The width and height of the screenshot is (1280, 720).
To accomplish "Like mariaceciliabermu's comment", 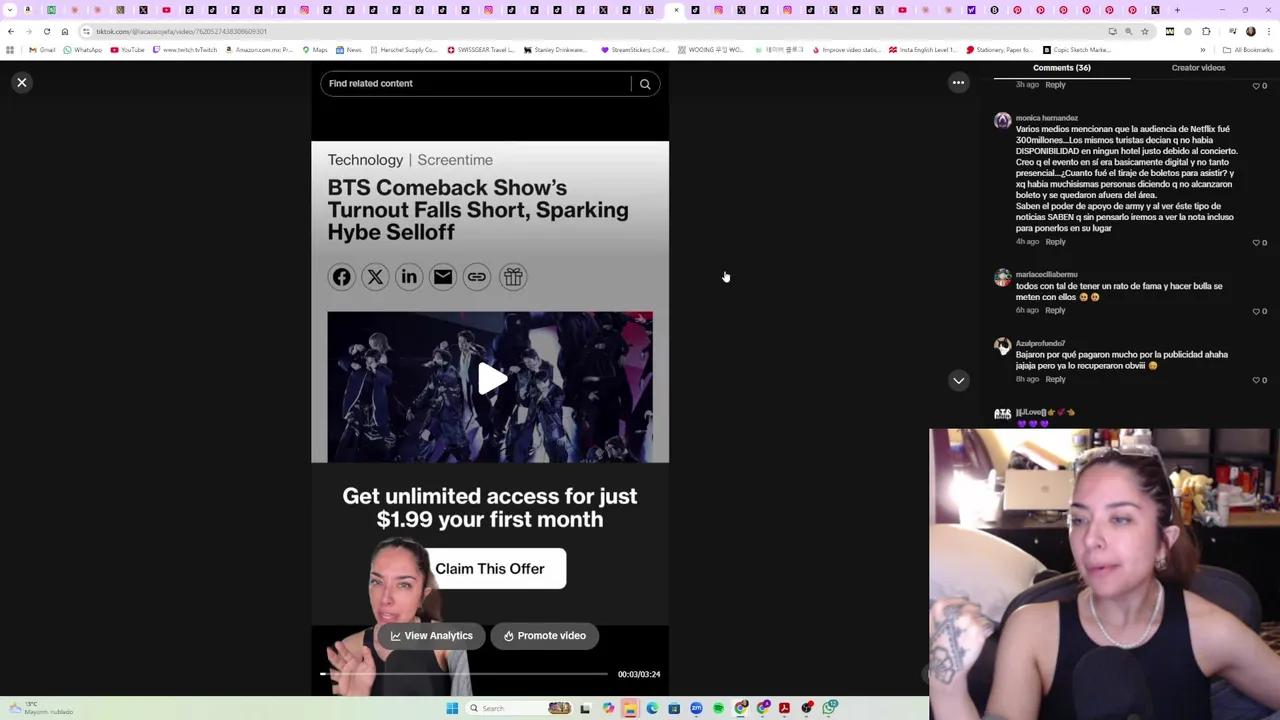I will [1257, 311].
